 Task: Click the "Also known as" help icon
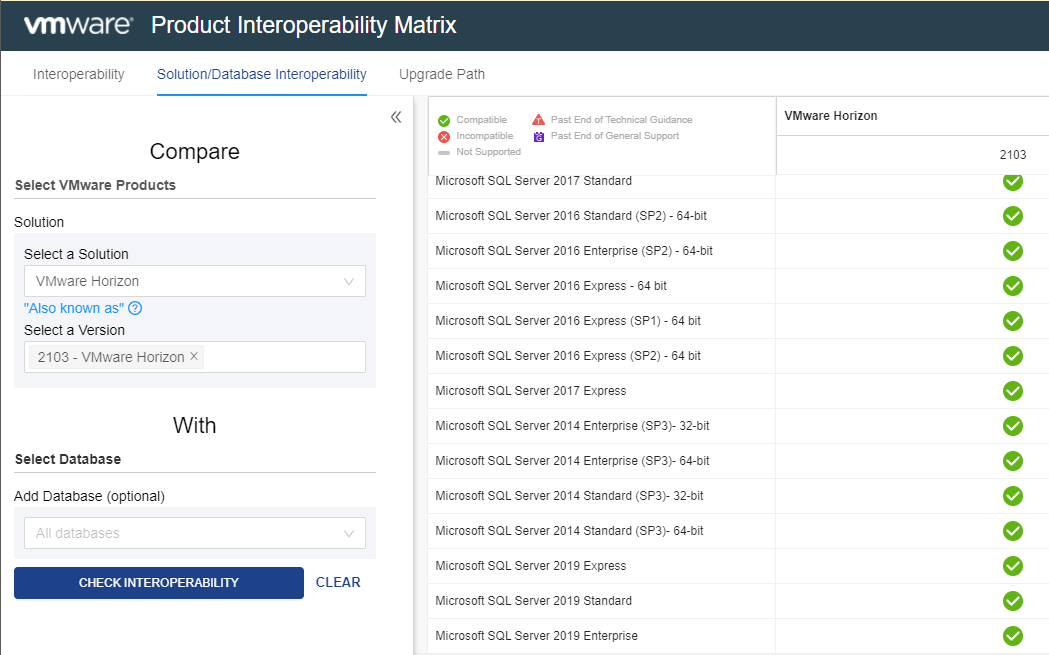tap(135, 308)
